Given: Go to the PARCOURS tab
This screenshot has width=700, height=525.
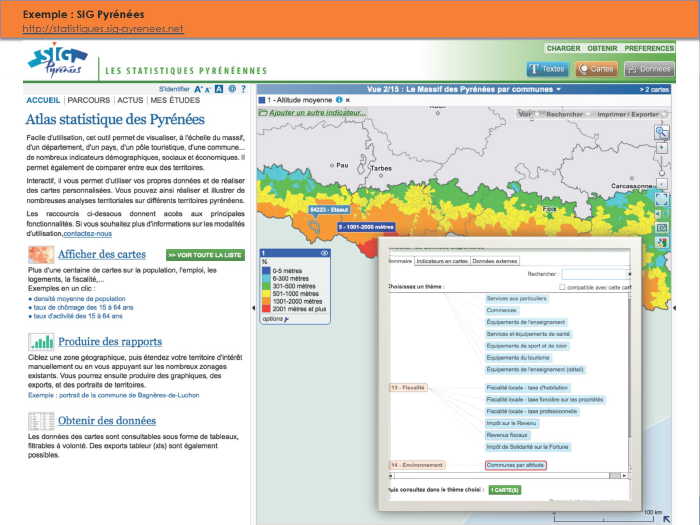Looking at the screenshot, I should [88, 100].
